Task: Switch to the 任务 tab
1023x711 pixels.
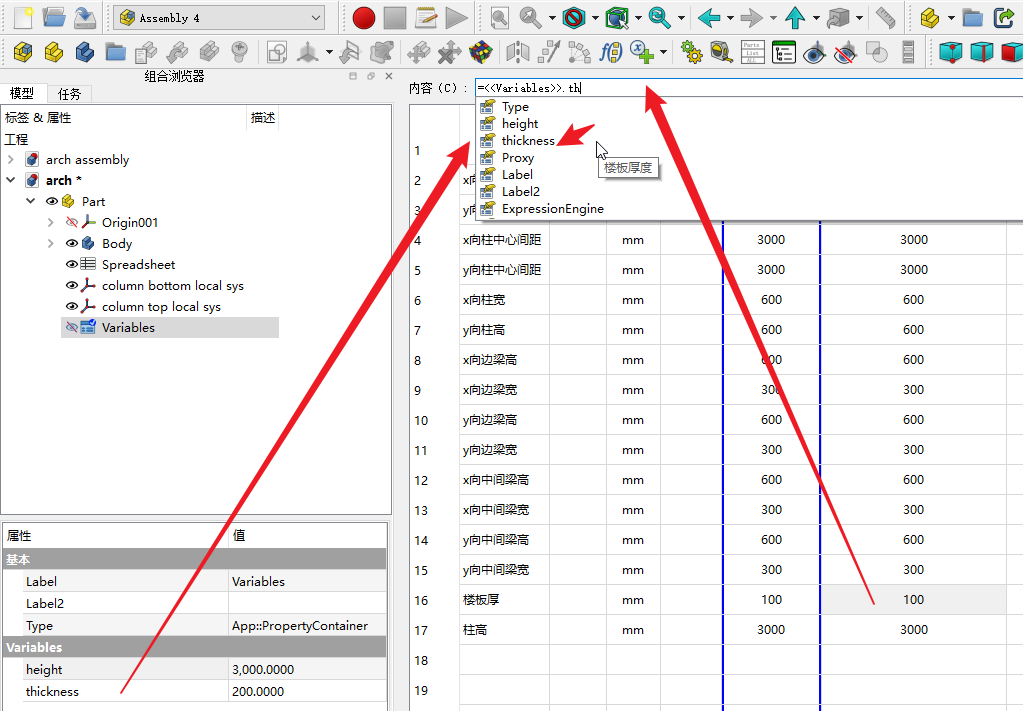Action: tap(69, 94)
